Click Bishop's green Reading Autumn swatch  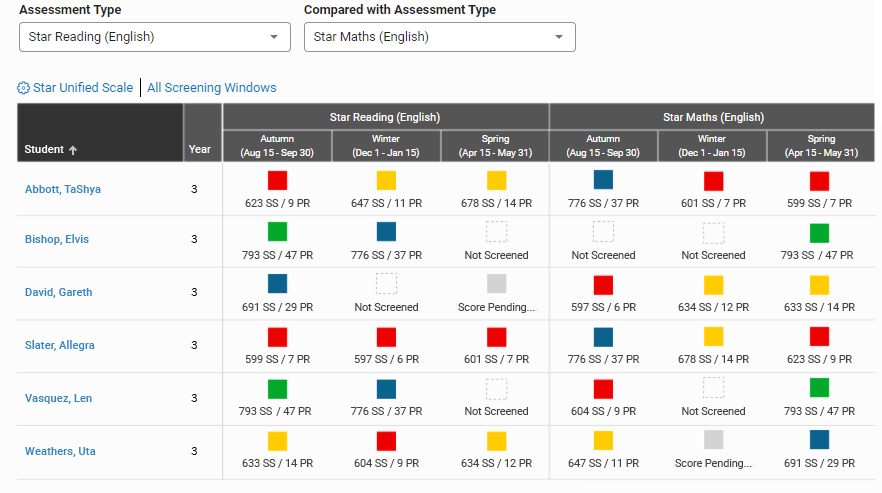277,231
